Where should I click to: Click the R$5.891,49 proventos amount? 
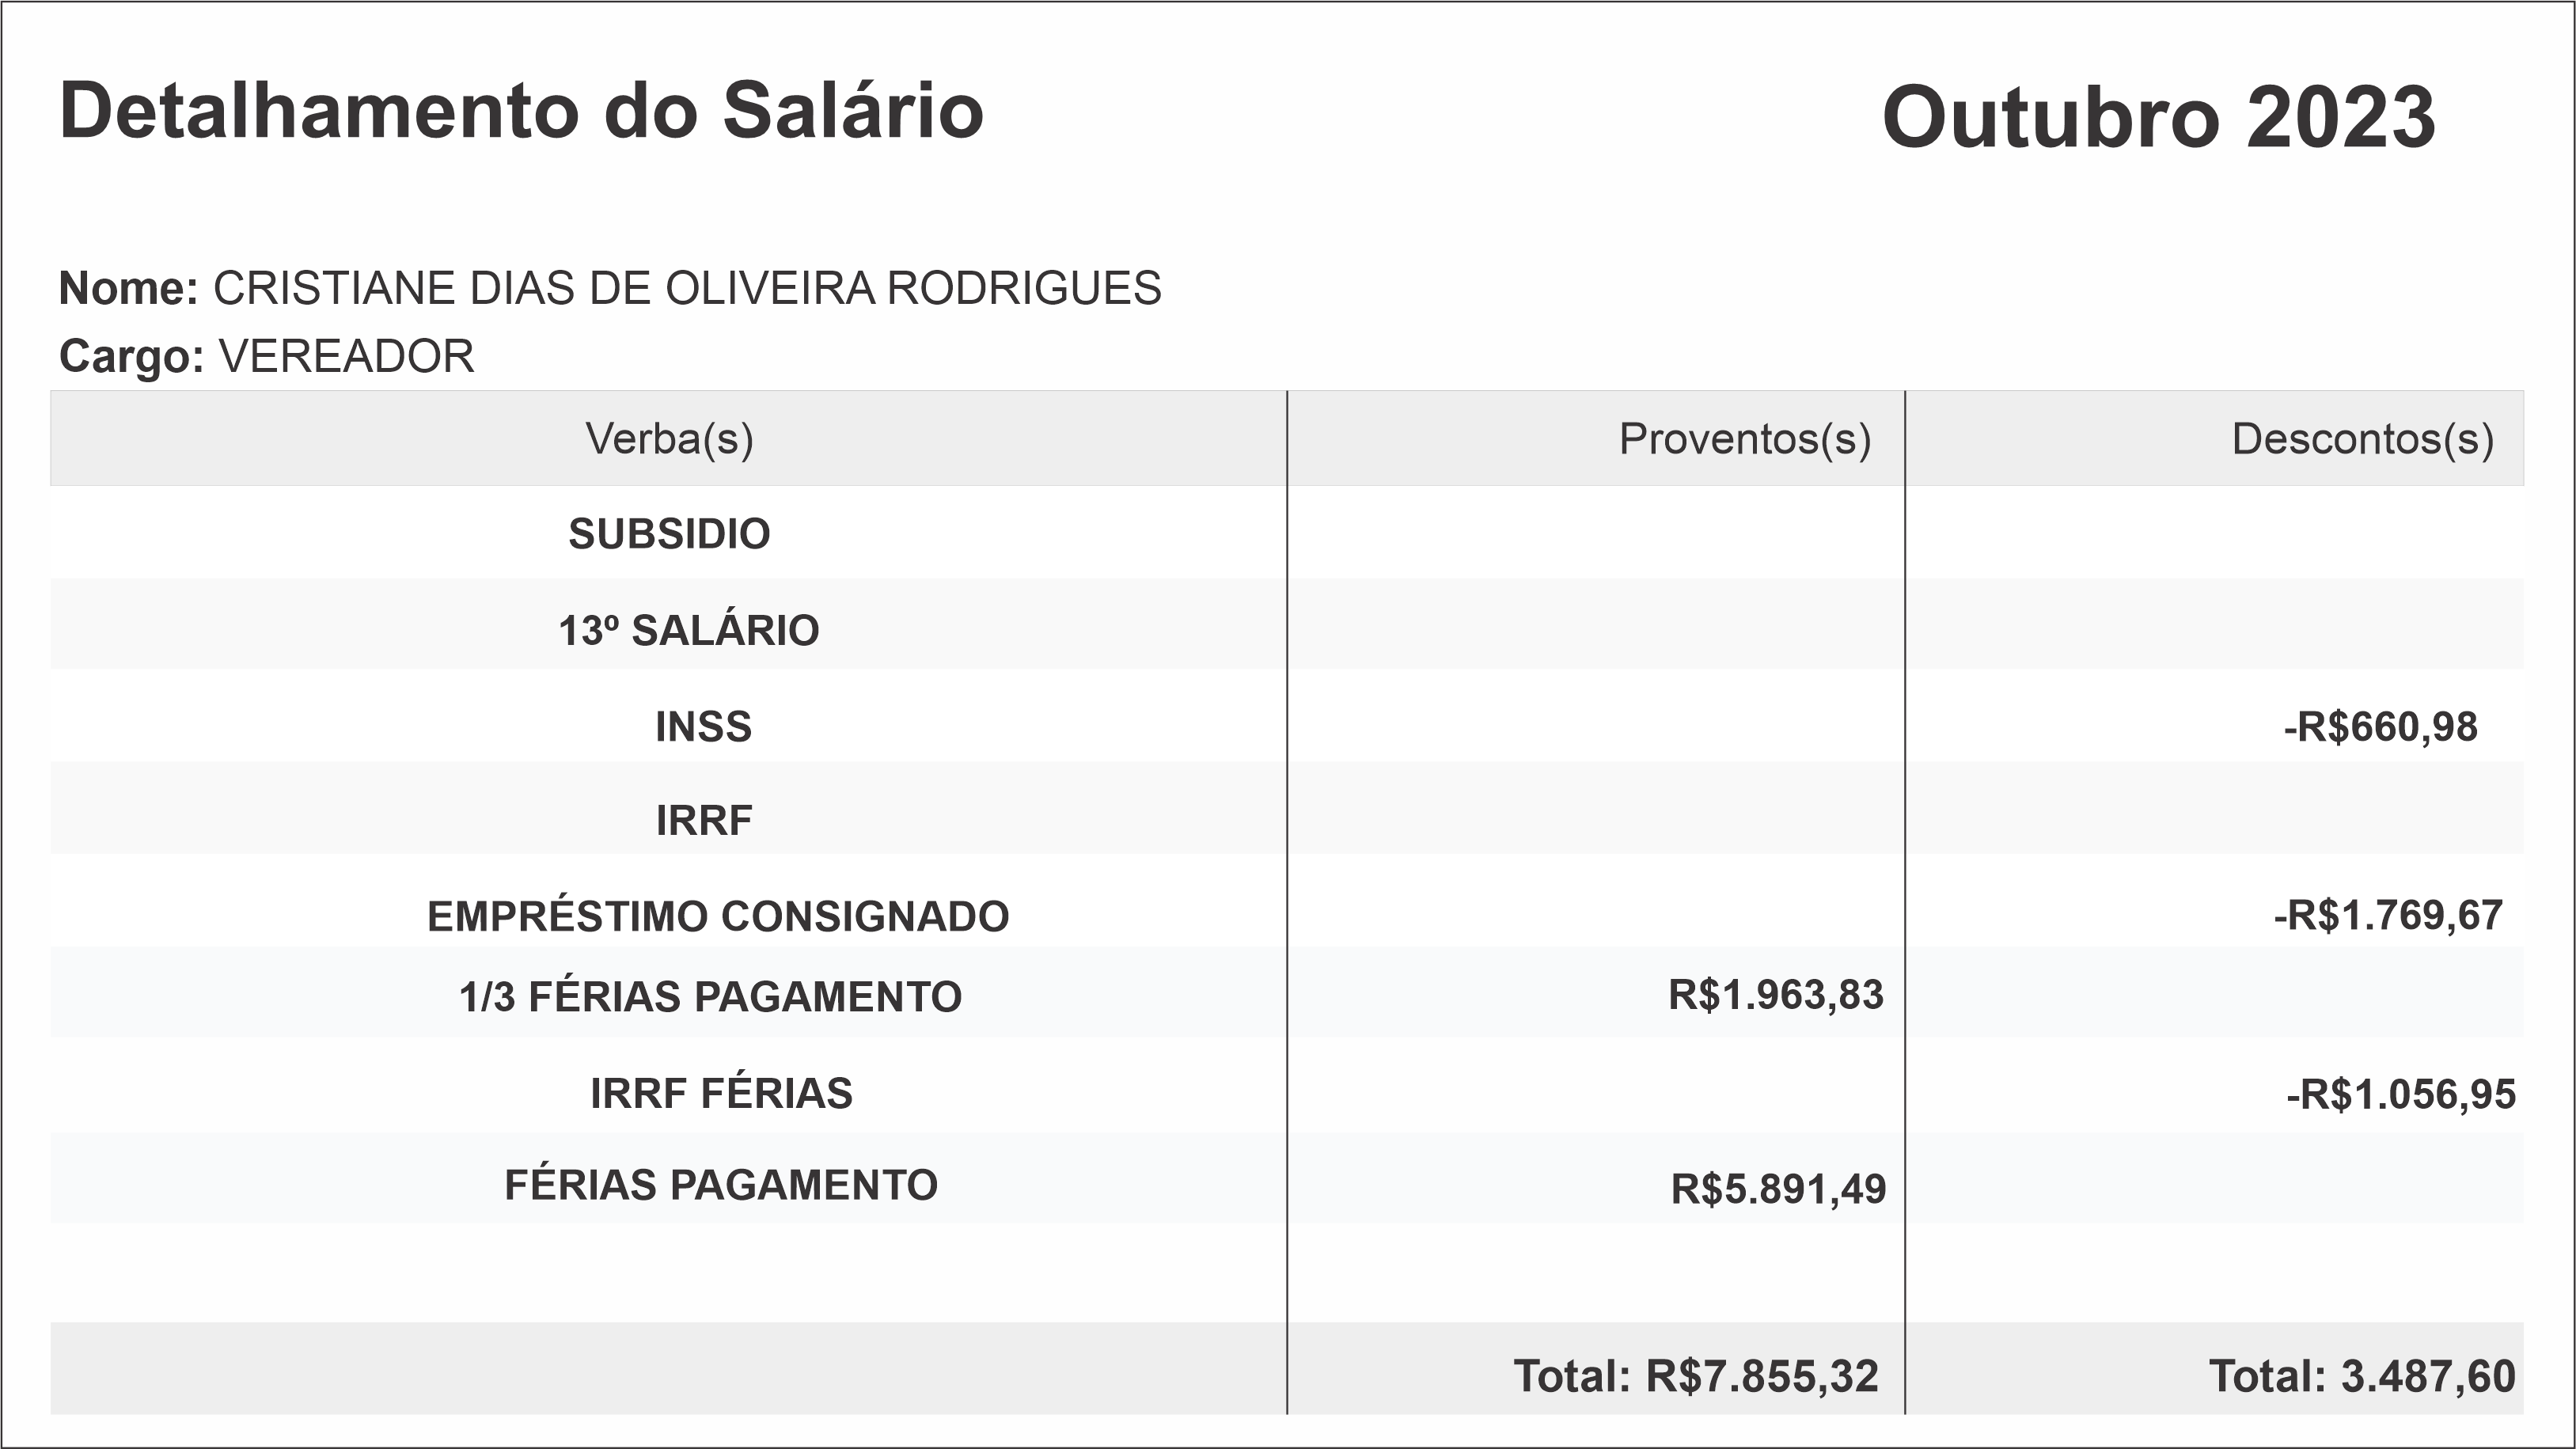[x=1778, y=1189]
